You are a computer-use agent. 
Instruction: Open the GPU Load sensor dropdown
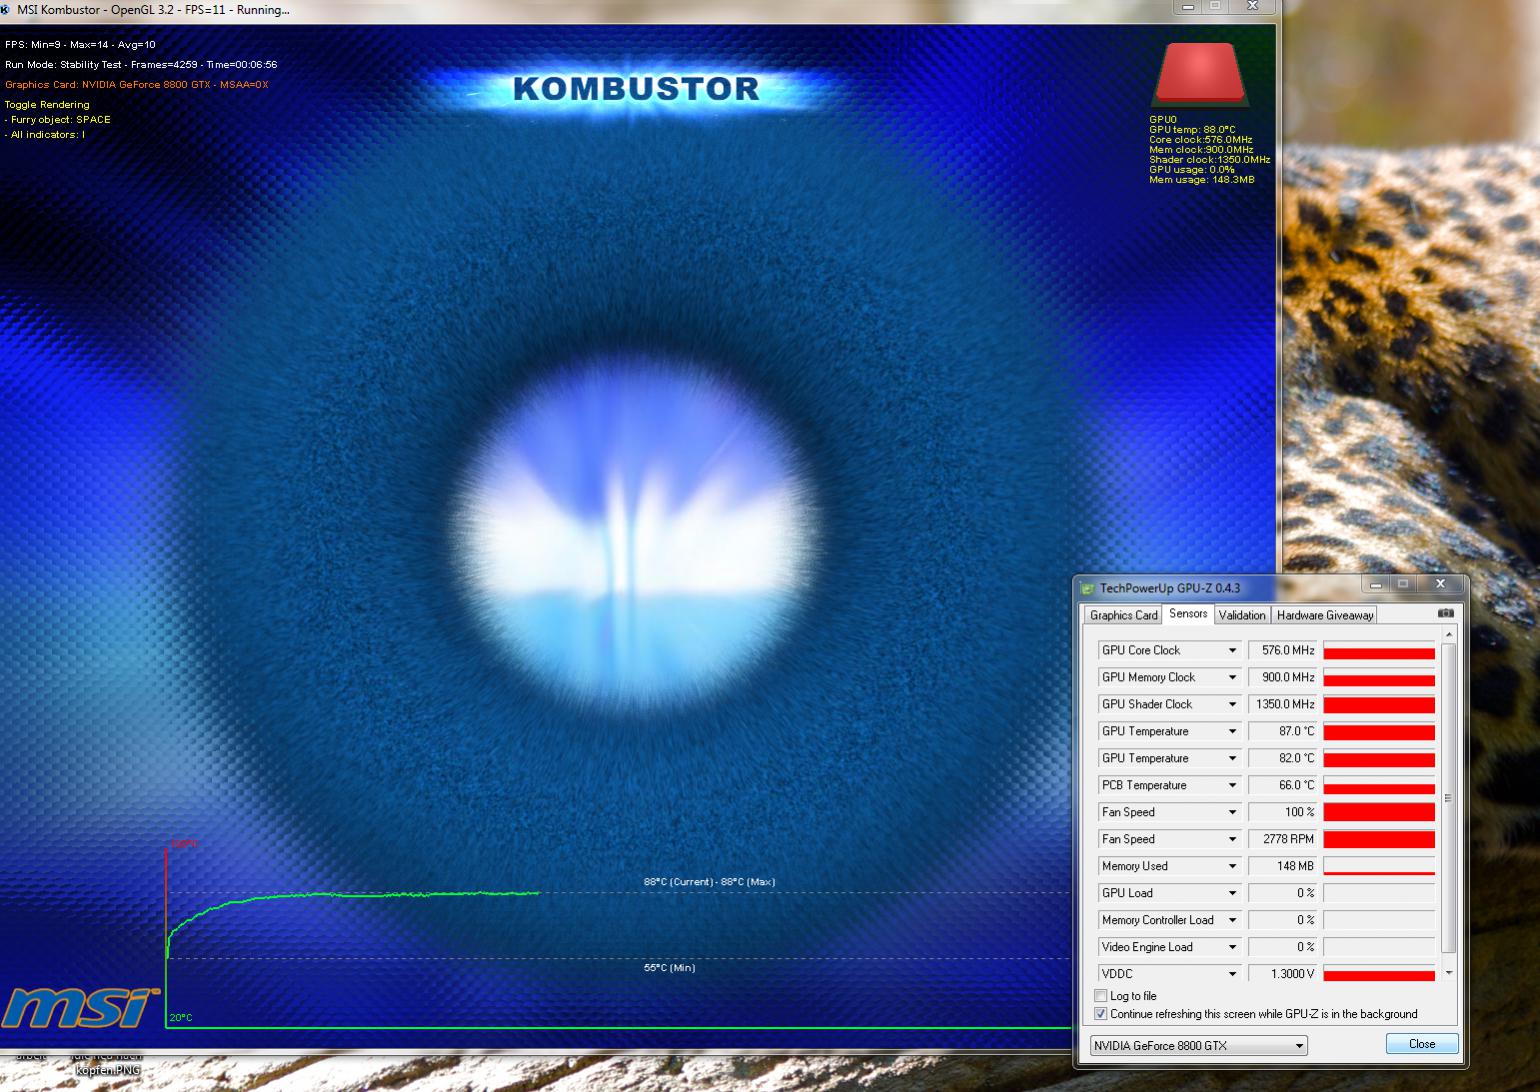pos(1232,893)
